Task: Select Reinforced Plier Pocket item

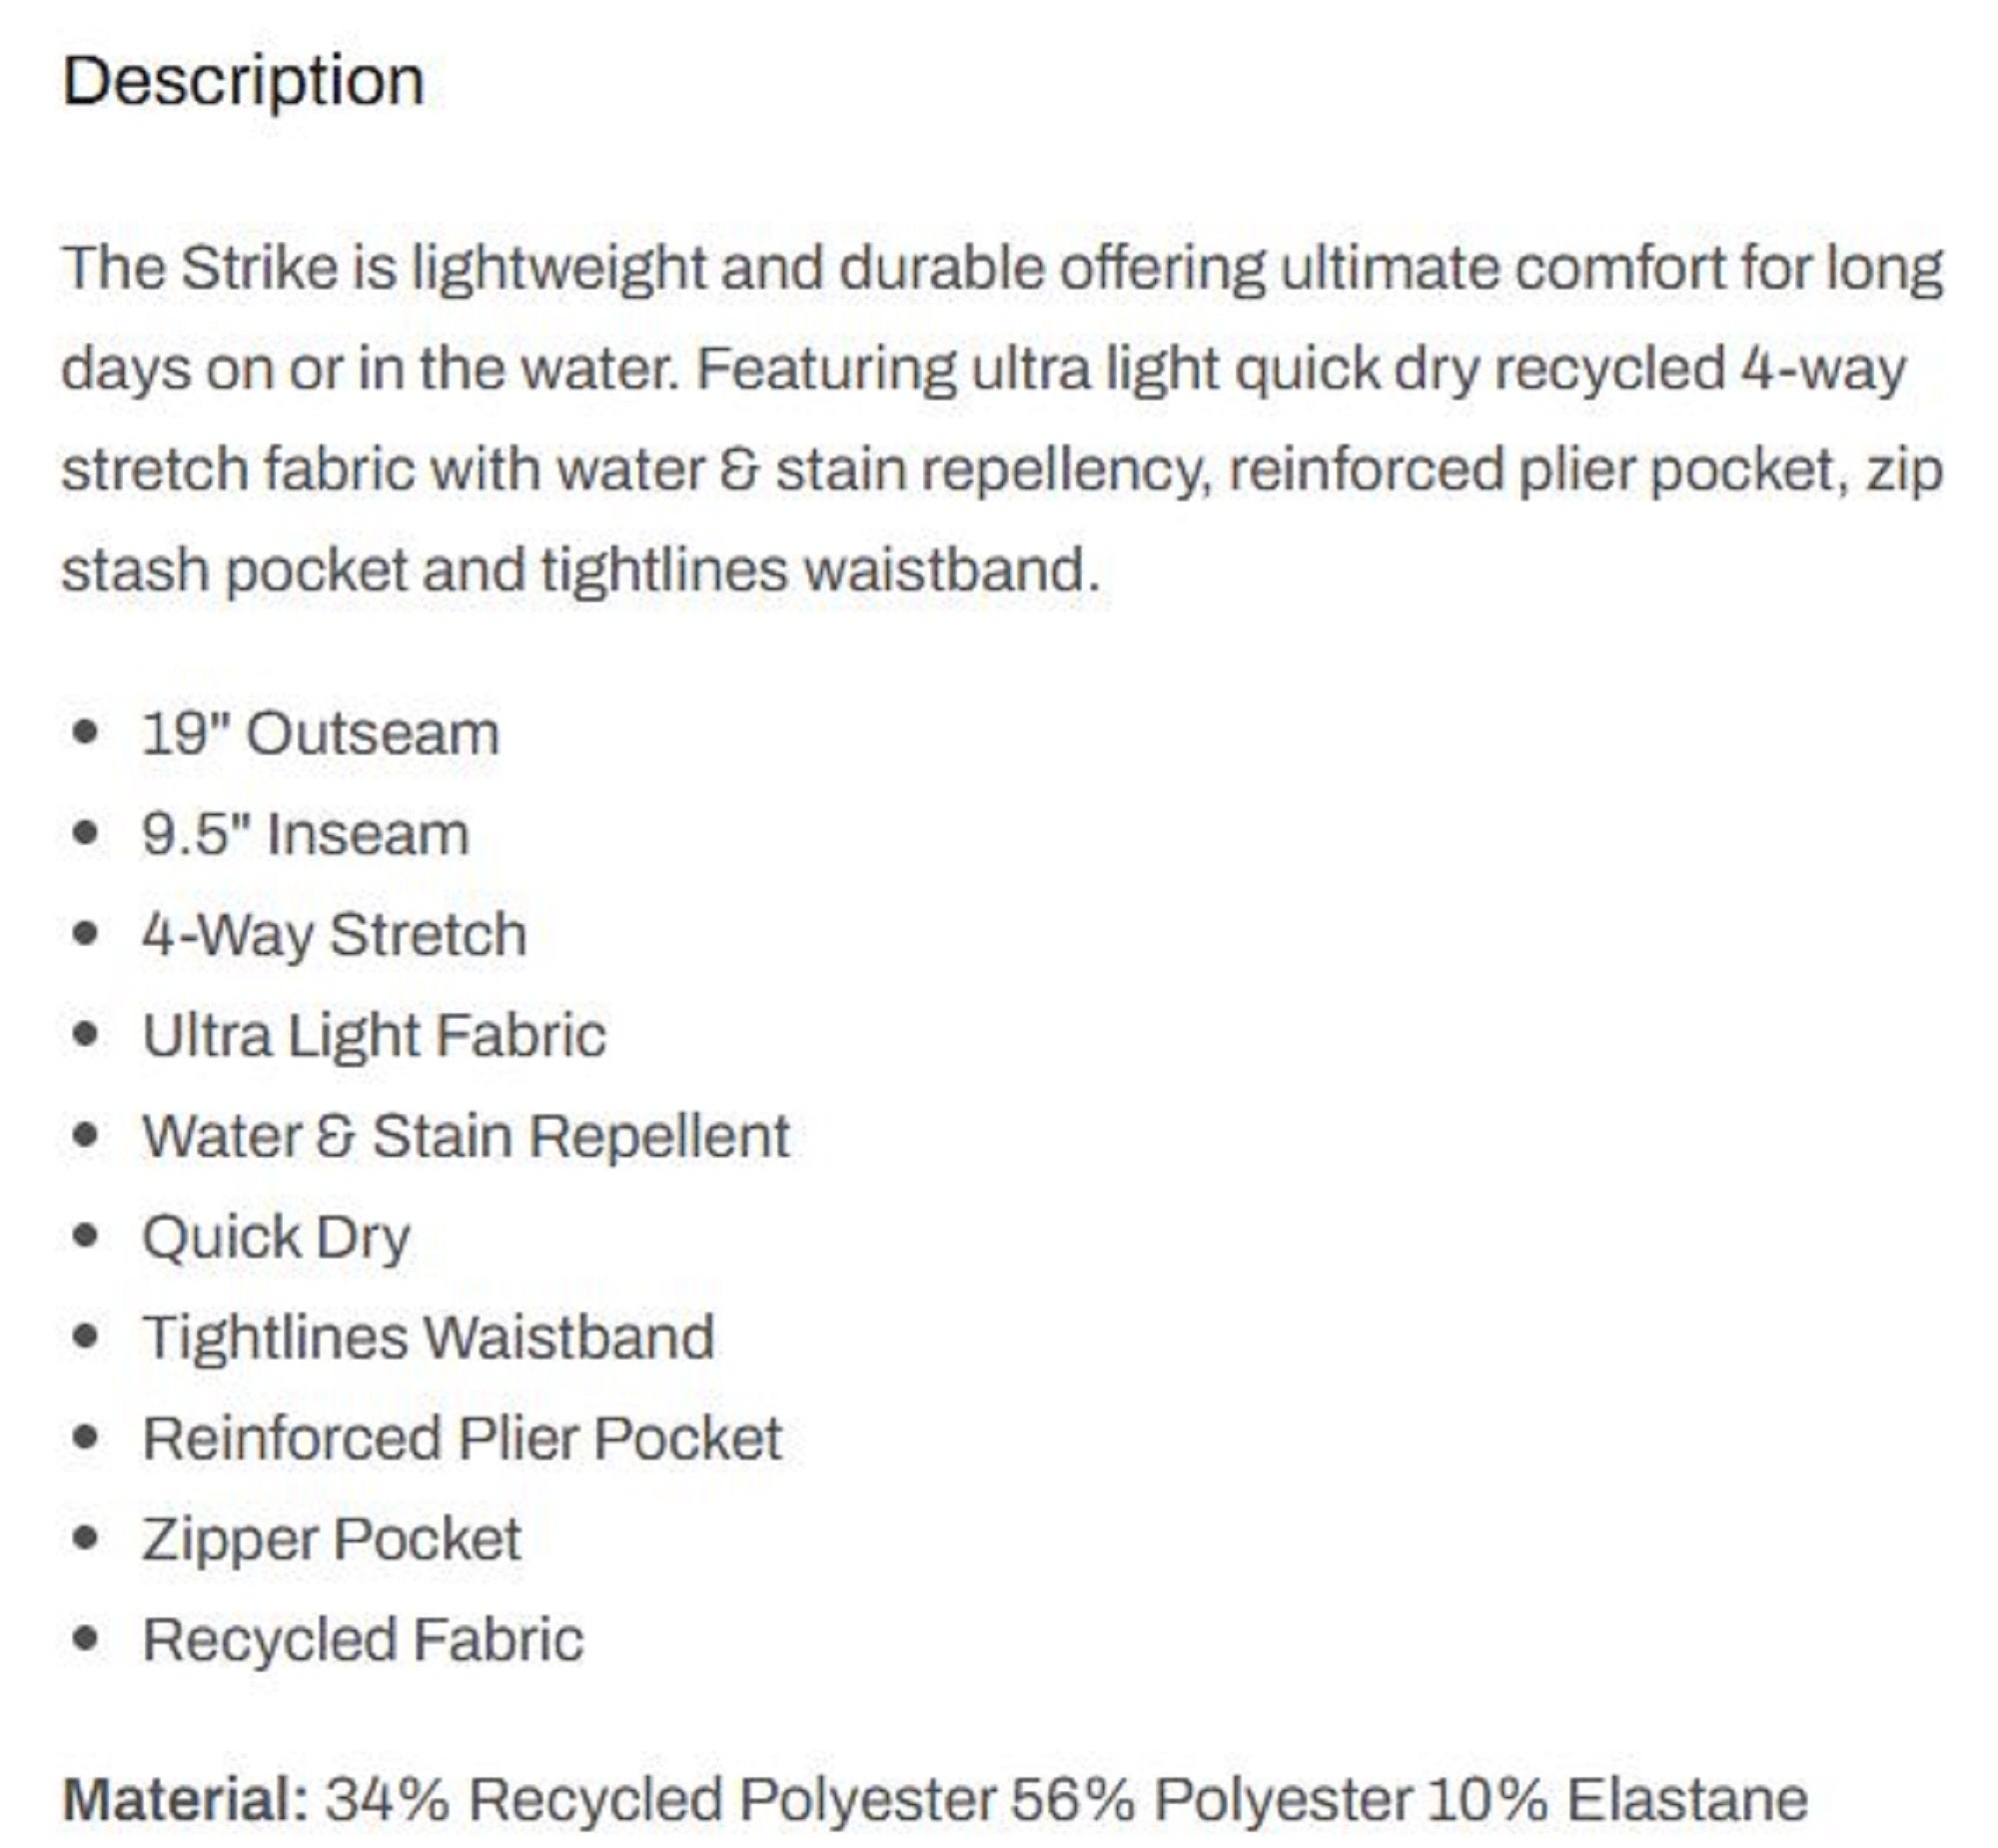Action: (462, 1438)
